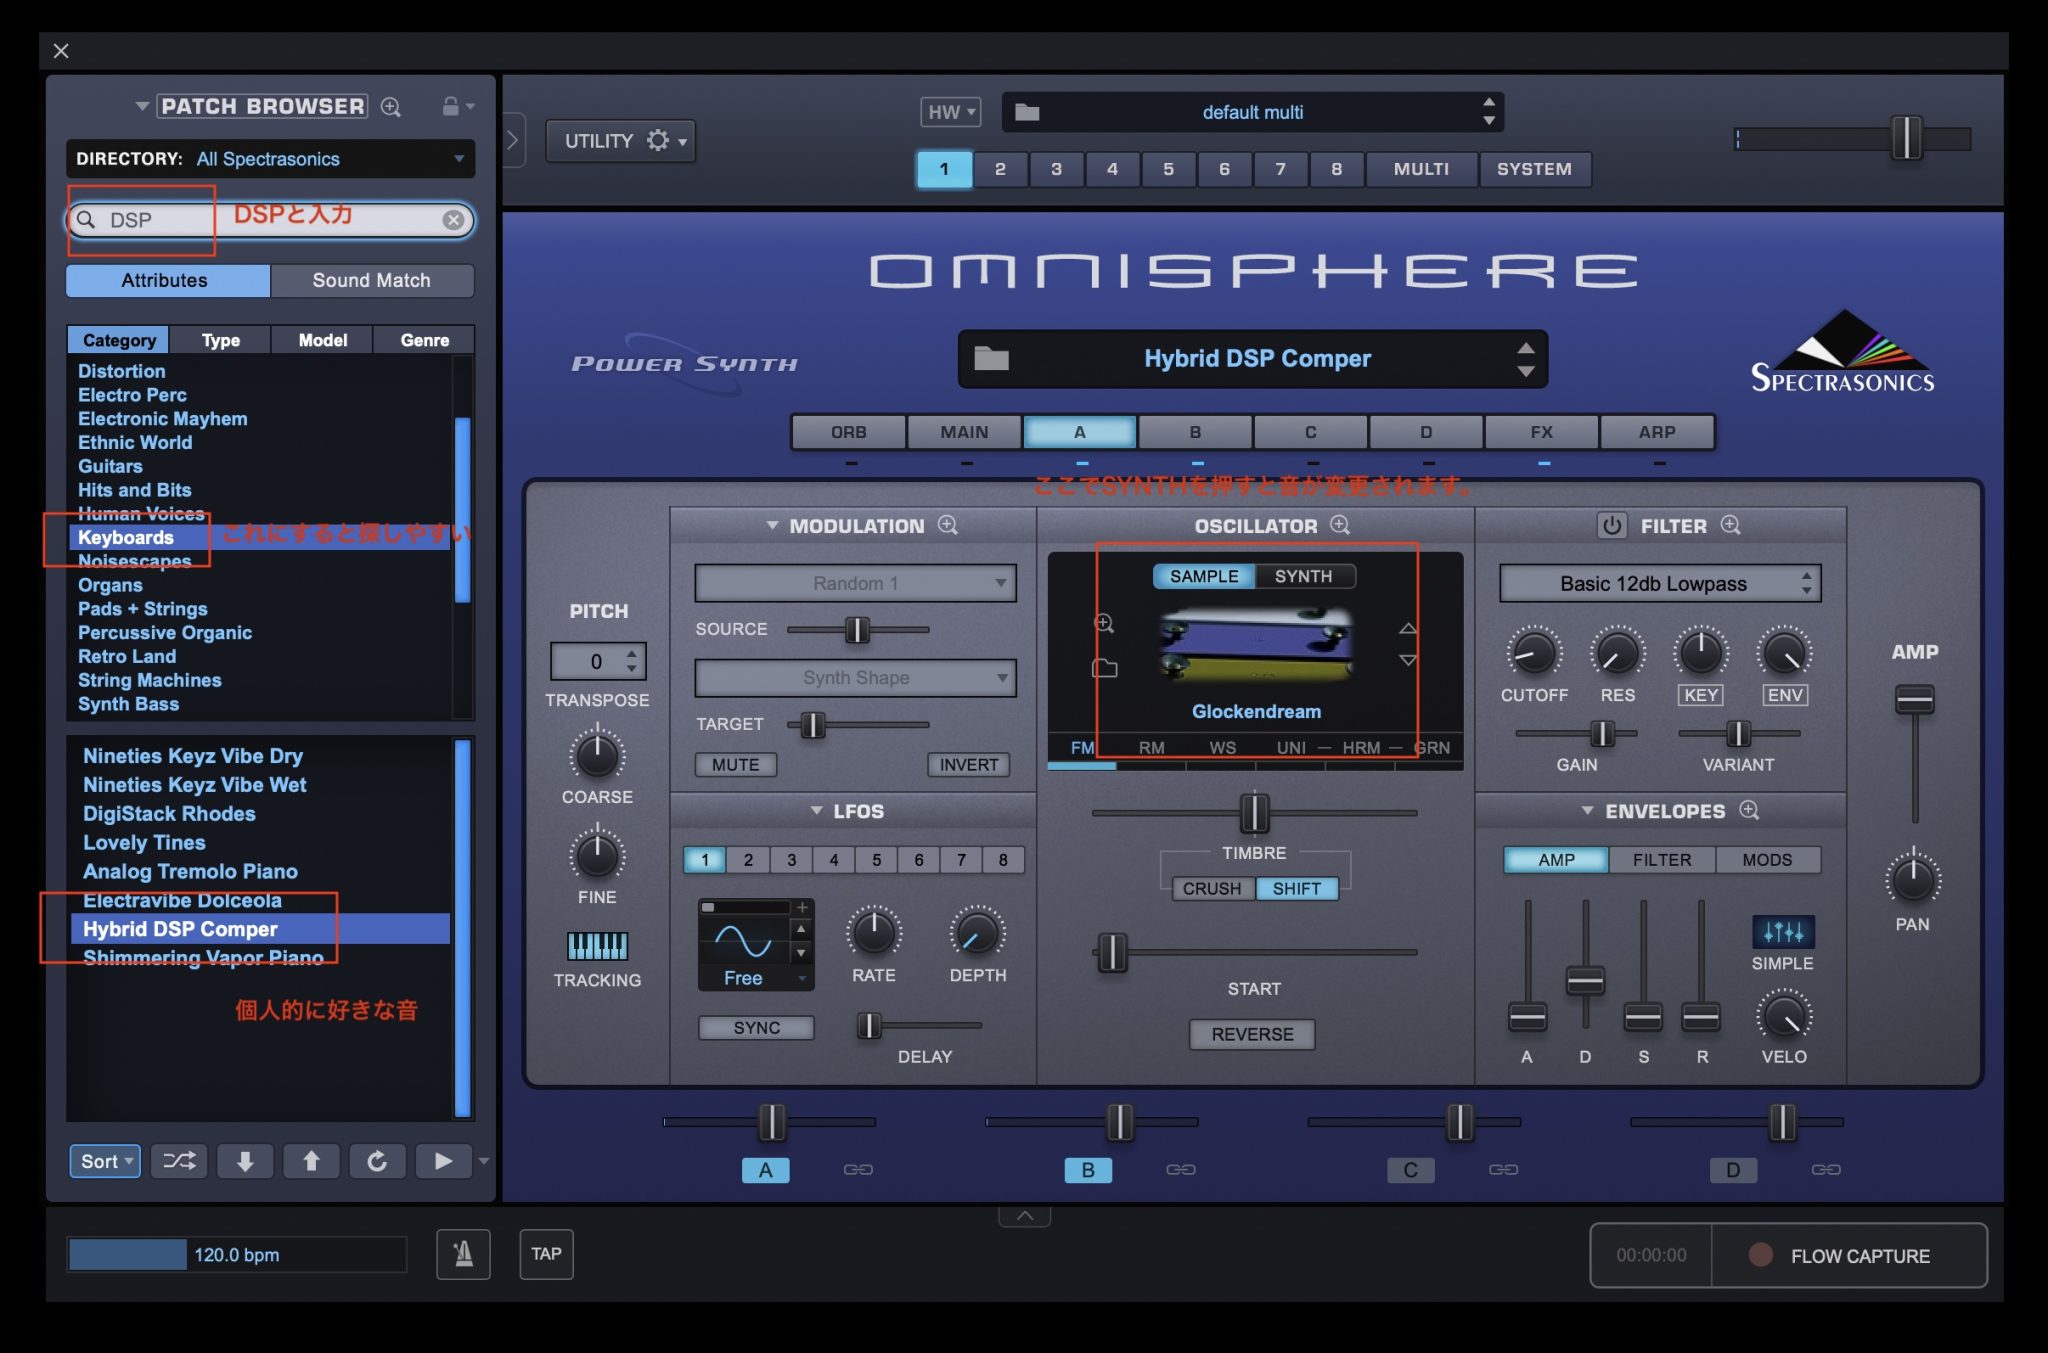Select the Hybrid DSP Comper patch

point(180,928)
